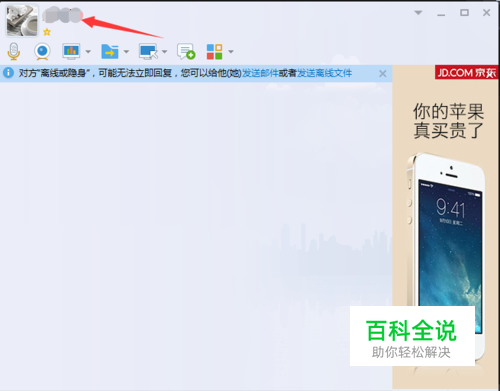Dismiss the offline notice bar
The image size is (500, 391).
pyautogui.click(x=383, y=73)
